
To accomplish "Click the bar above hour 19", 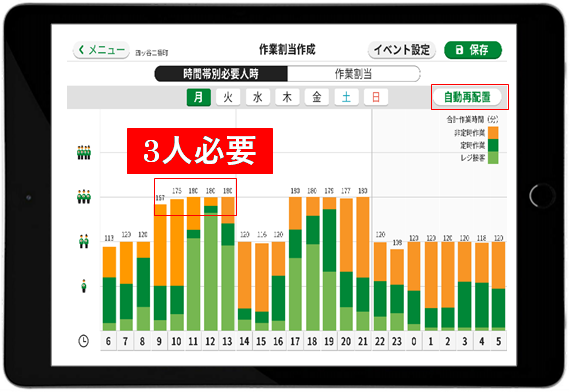I will point(329,264).
